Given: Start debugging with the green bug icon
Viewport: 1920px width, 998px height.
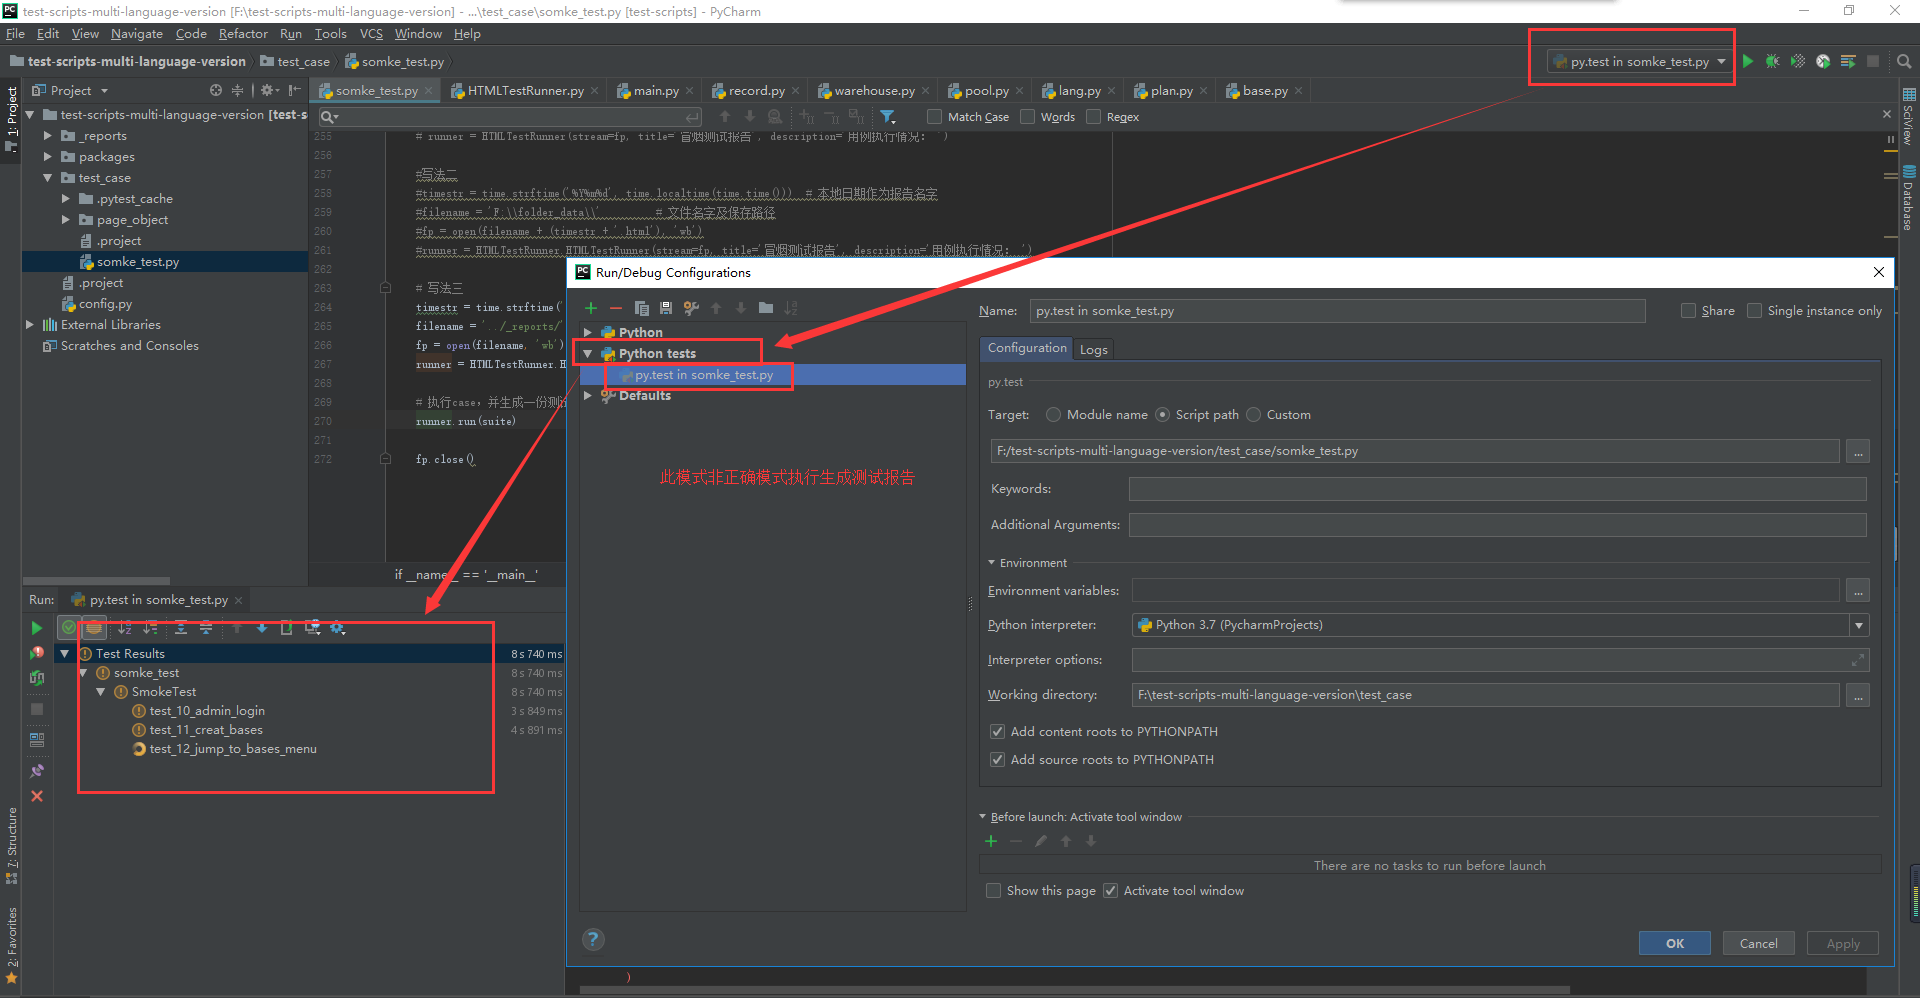Looking at the screenshot, I should 1772,61.
